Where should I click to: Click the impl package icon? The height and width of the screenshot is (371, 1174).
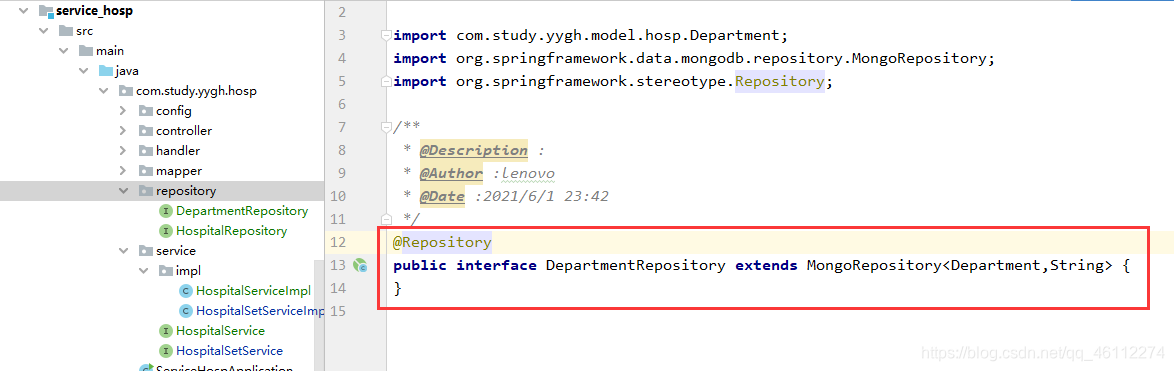click(x=165, y=271)
